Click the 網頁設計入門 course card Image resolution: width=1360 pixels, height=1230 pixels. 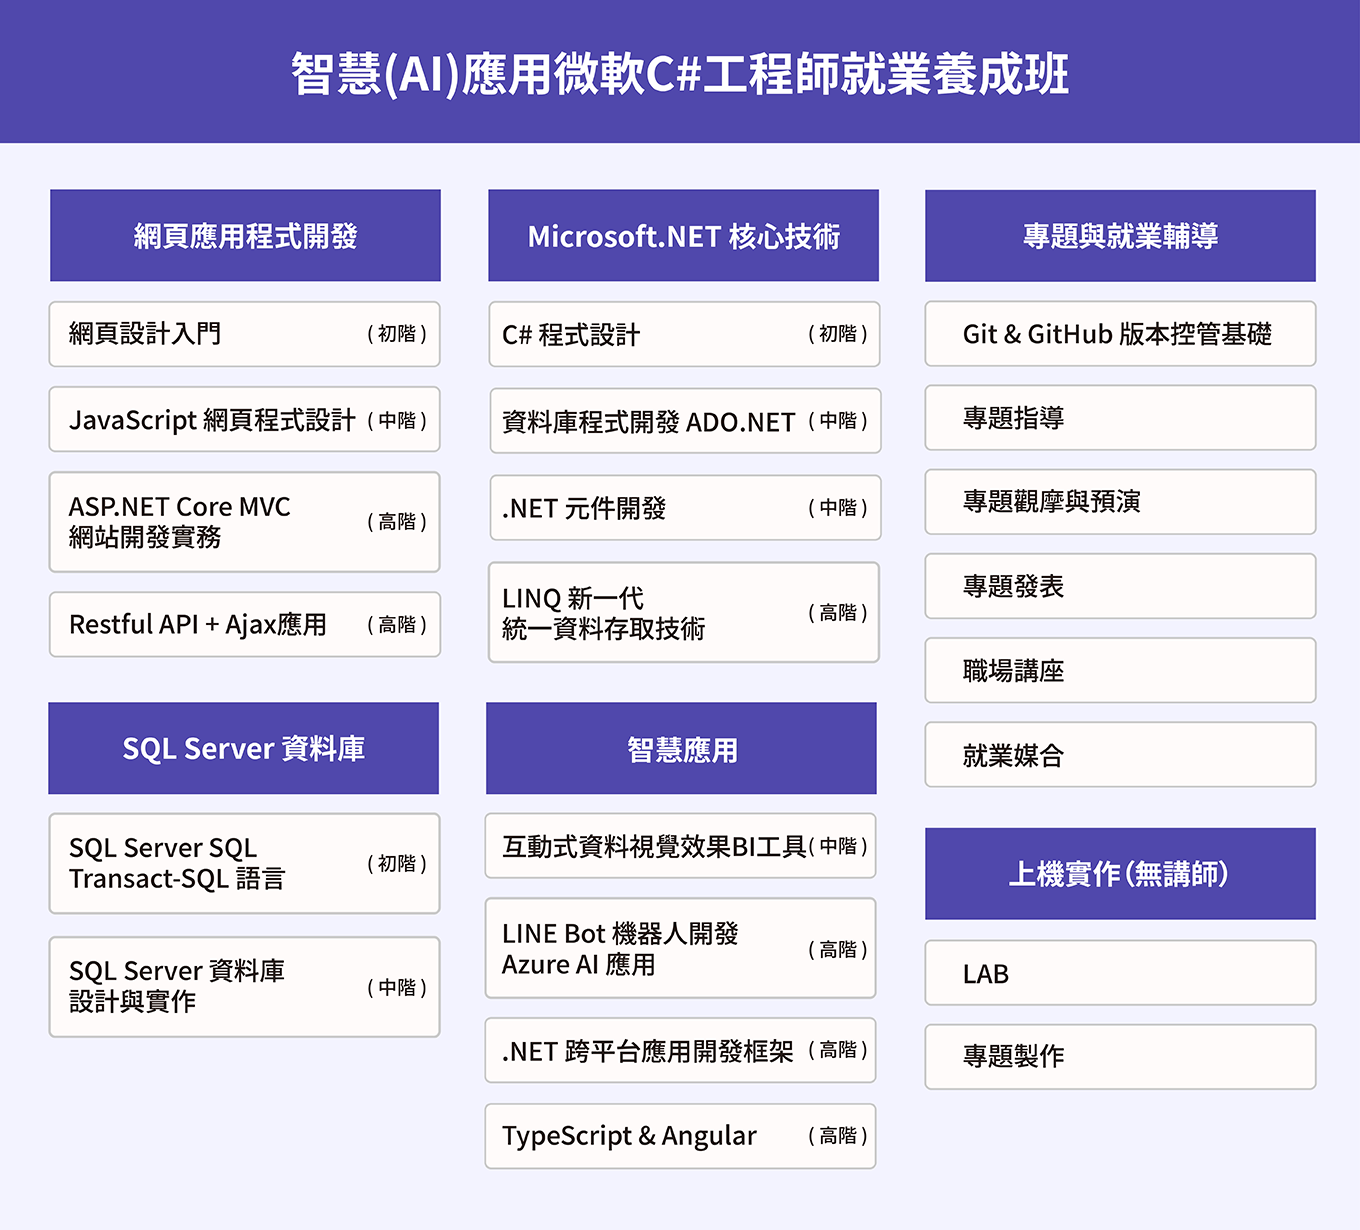[244, 335]
